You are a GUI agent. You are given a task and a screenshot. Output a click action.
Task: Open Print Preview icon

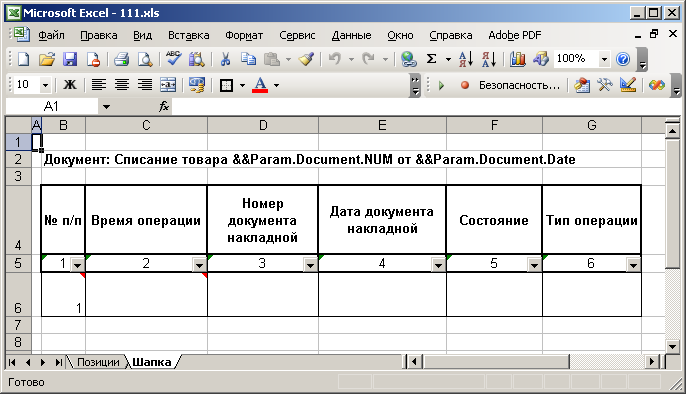coord(144,59)
